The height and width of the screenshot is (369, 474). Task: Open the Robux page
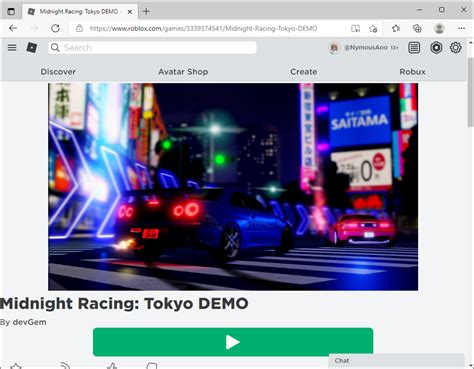click(413, 72)
